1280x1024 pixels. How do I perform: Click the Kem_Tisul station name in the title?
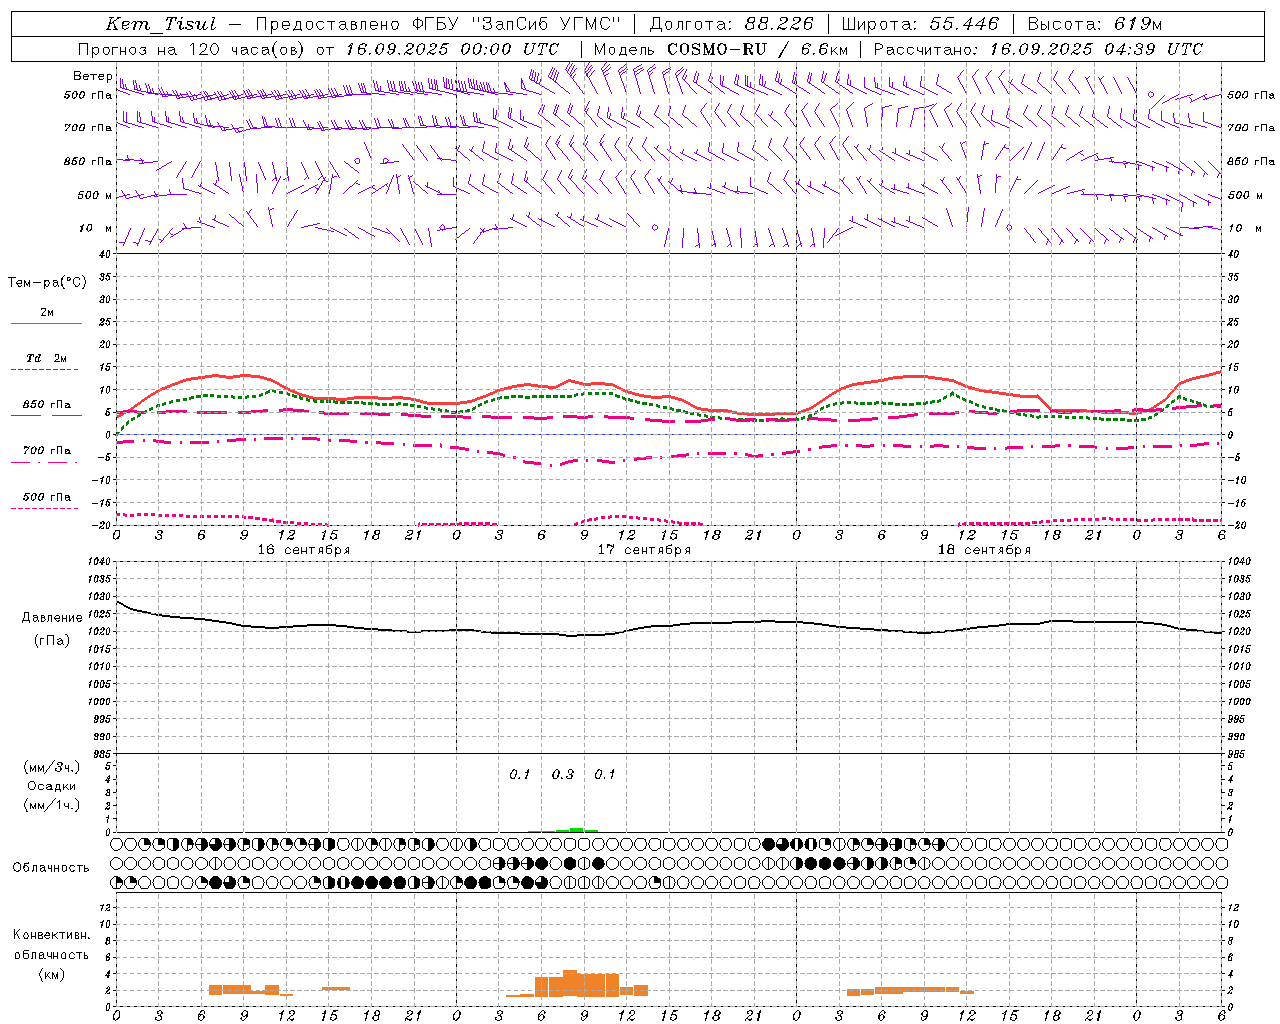click(162, 24)
